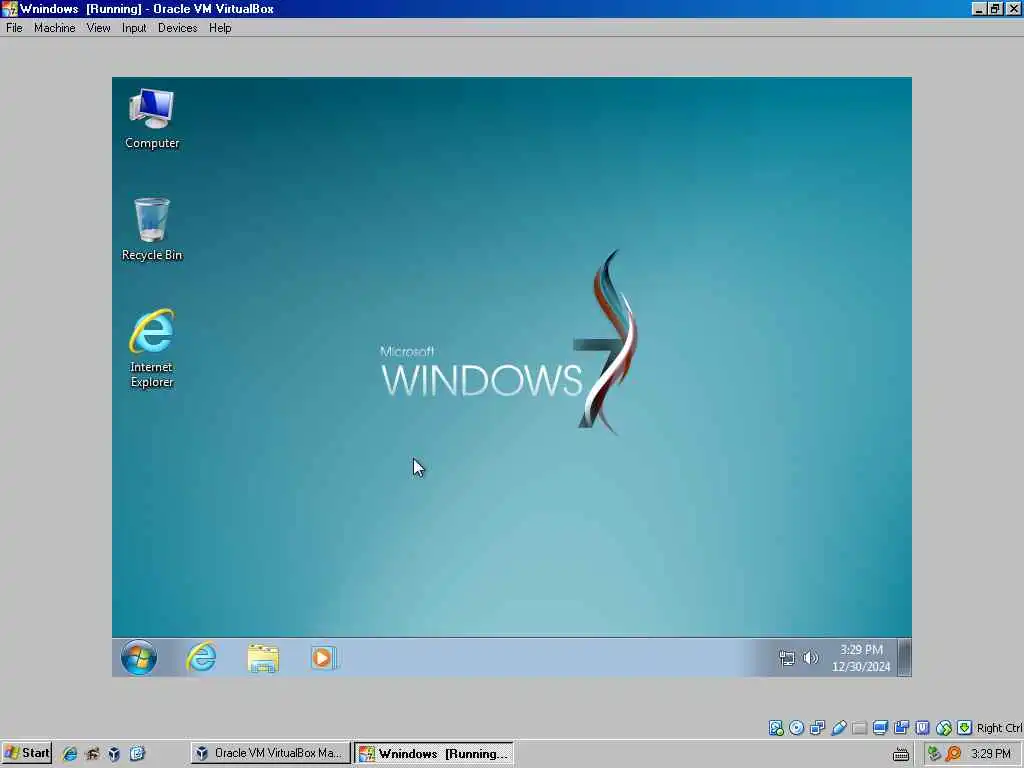Click the hard disk activity status icon
Image resolution: width=1024 pixels, height=768 pixels.
point(776,728)
